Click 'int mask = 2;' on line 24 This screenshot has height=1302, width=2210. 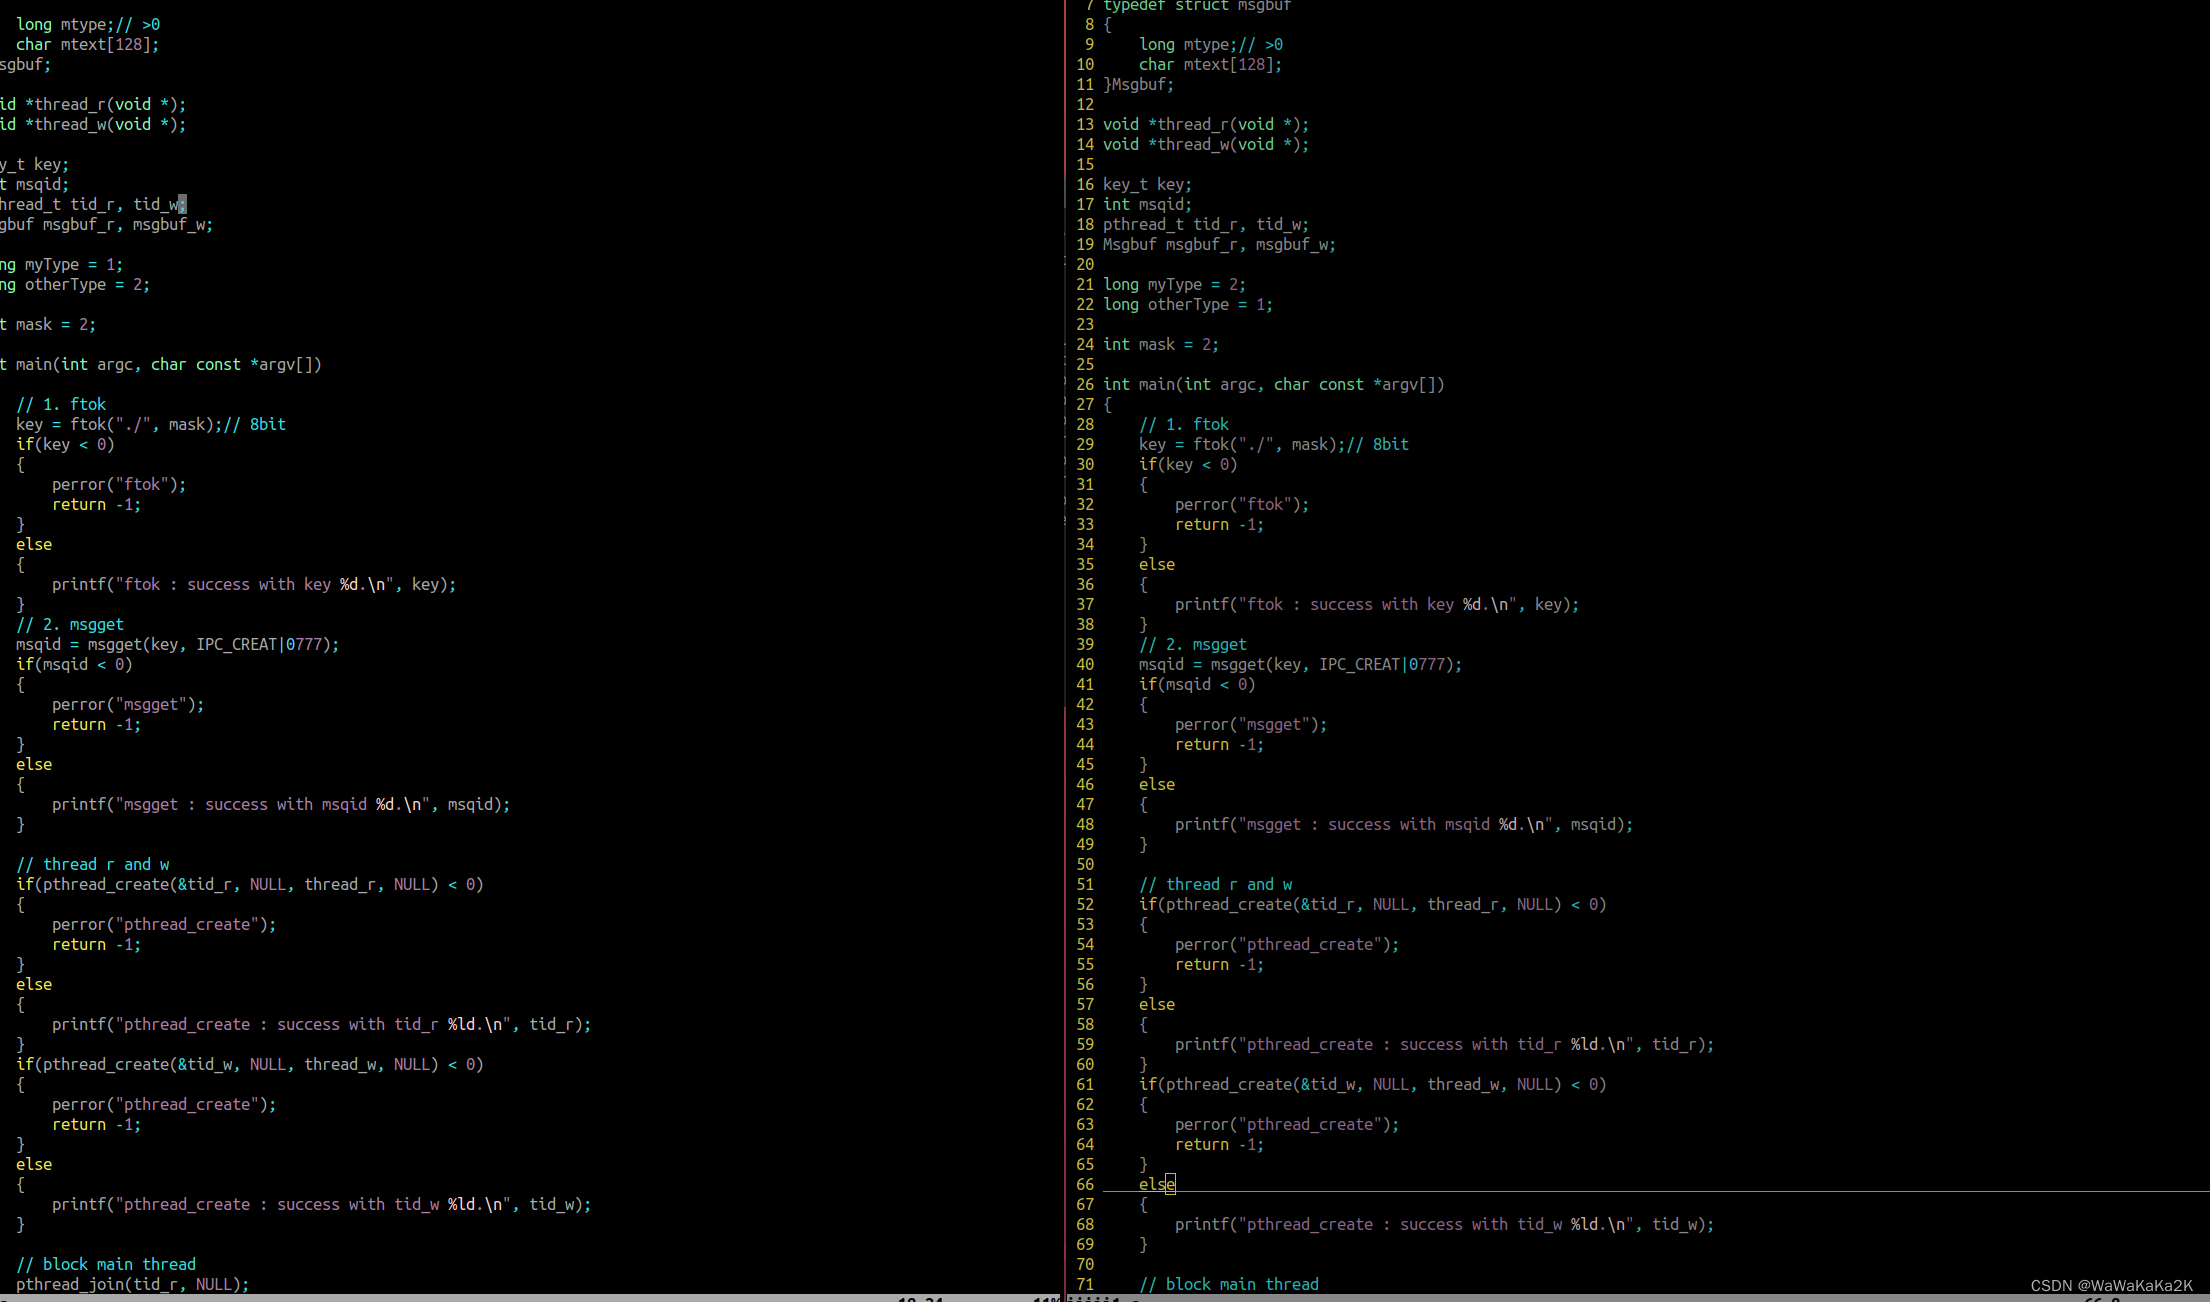pyautogui.click(x=1161, y=345)
